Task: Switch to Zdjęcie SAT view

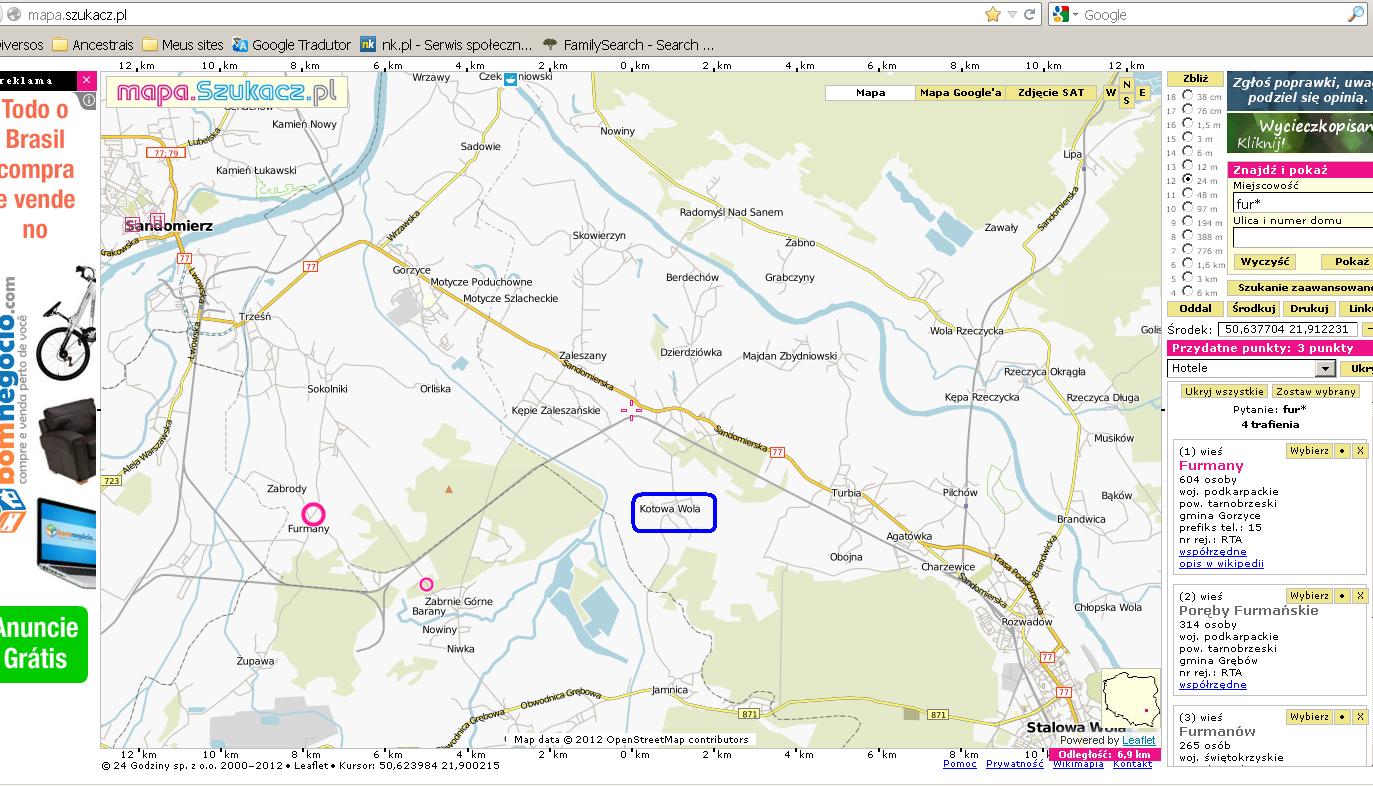Action: pyautogui.click(x=1050, y=93)
